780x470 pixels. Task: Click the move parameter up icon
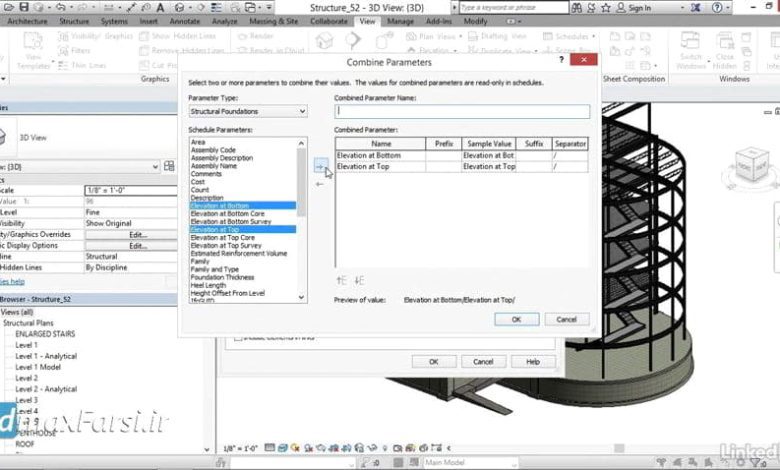click(x=341, y=281)
